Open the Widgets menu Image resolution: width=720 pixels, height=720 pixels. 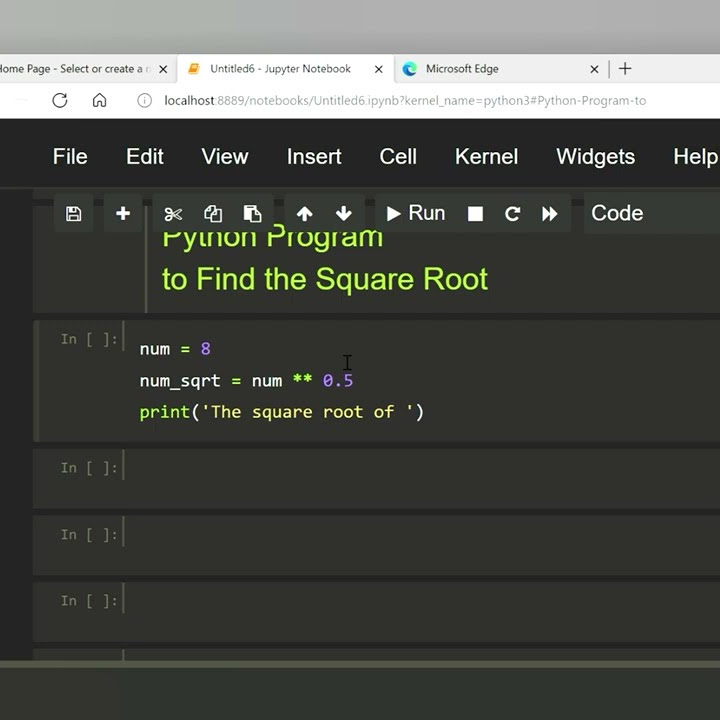coord(596,157)
